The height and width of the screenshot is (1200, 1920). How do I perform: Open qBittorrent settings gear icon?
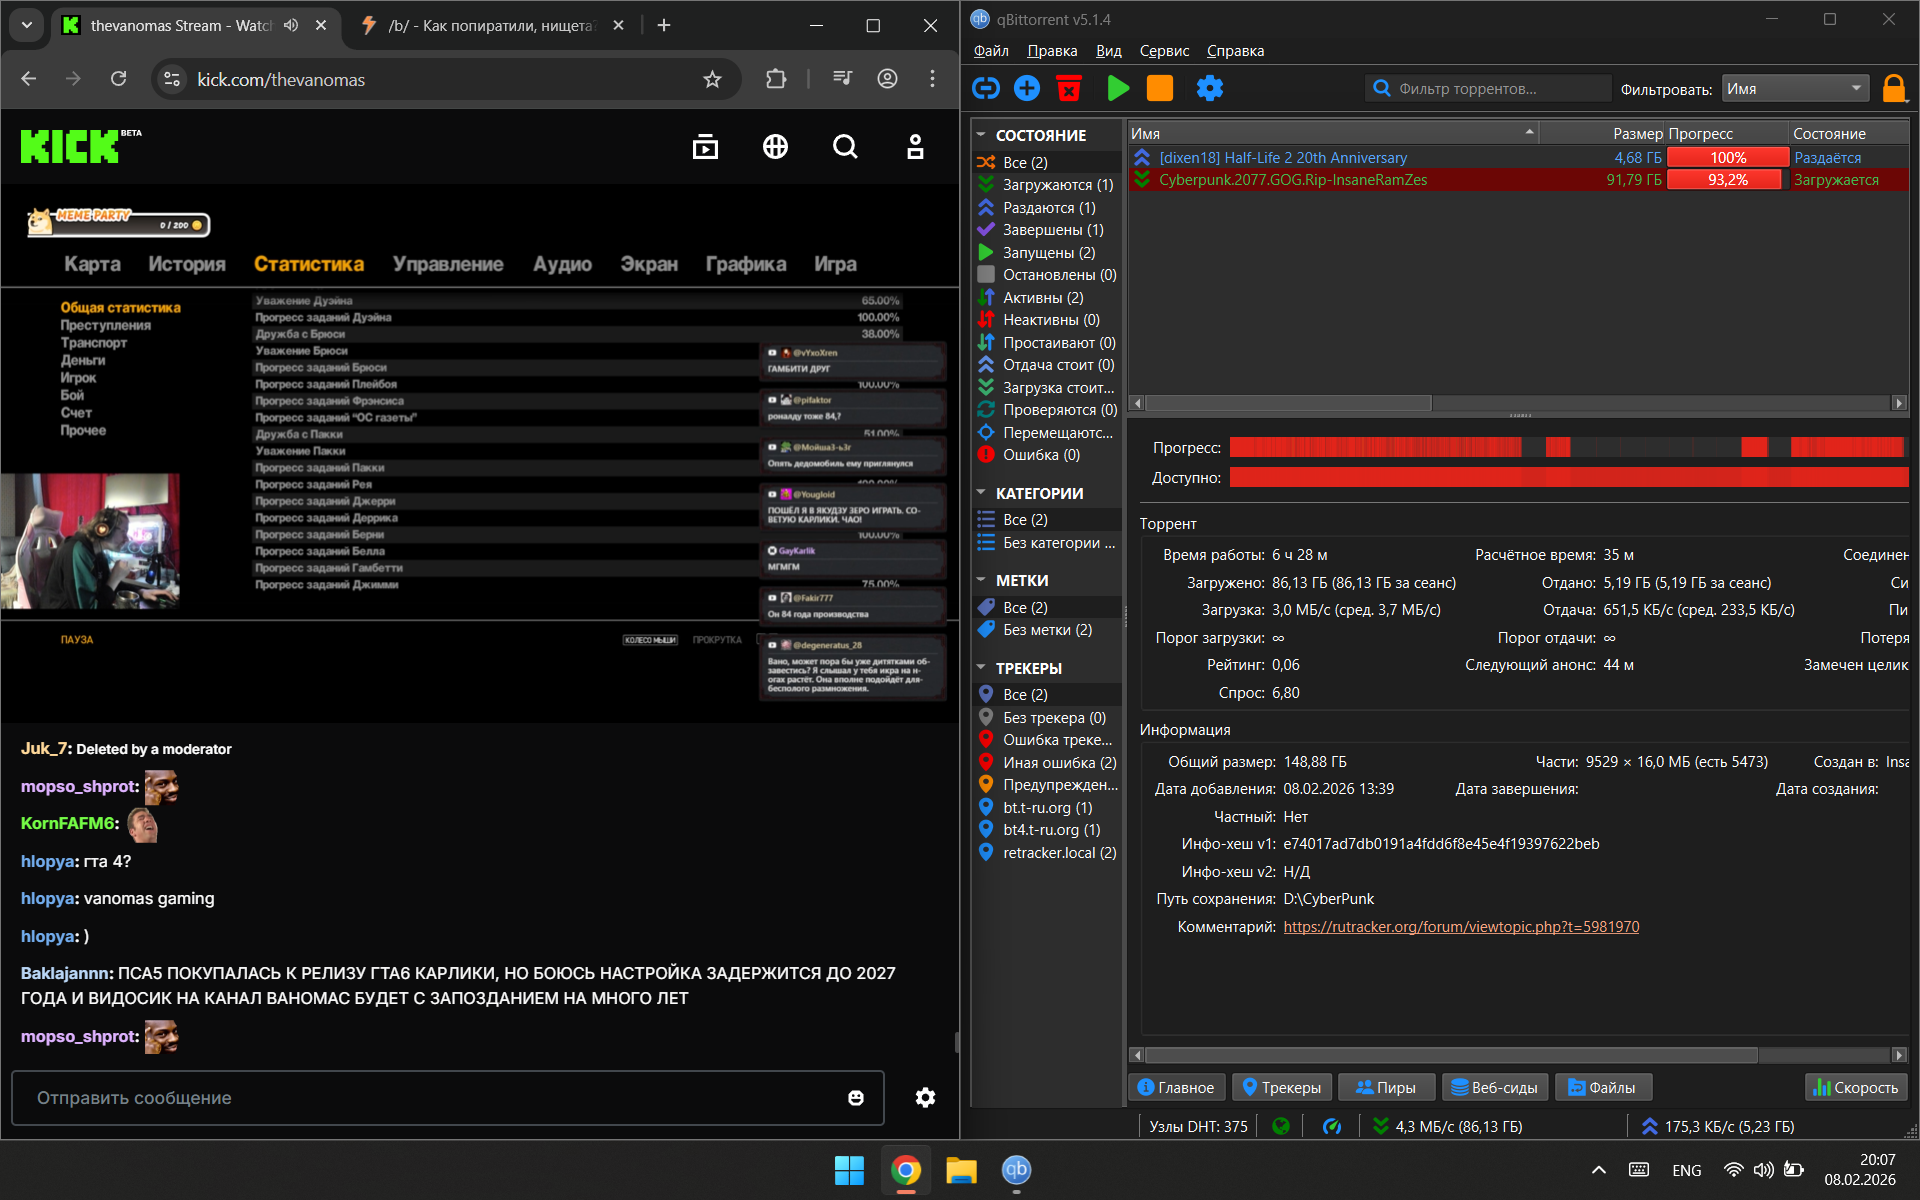[x=1209, y=89]
